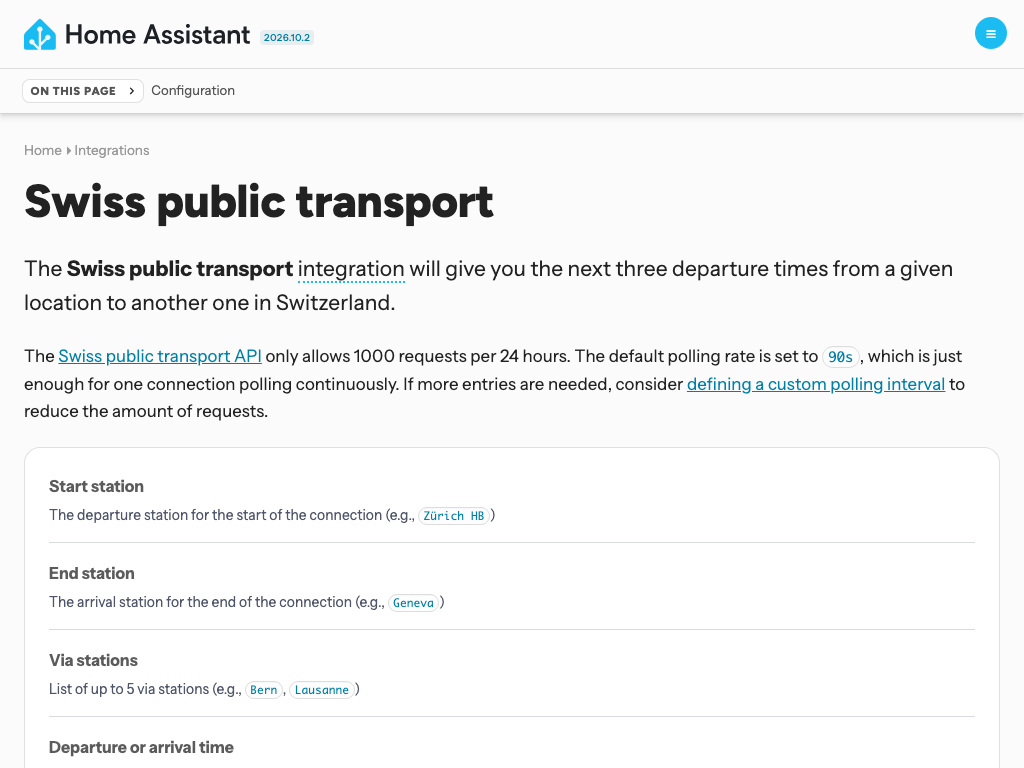Viewport: 1024px width, 768px height.
Task: Click the Geneva example code
Action: 413,603
